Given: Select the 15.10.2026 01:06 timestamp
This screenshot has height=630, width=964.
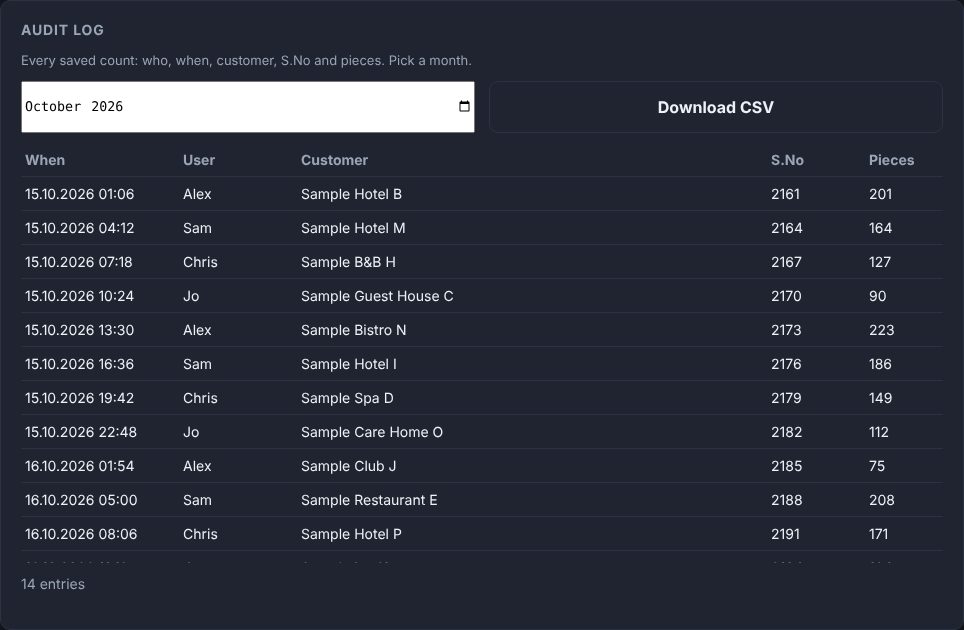Looking at the screenshot, I should pos(79,194).
